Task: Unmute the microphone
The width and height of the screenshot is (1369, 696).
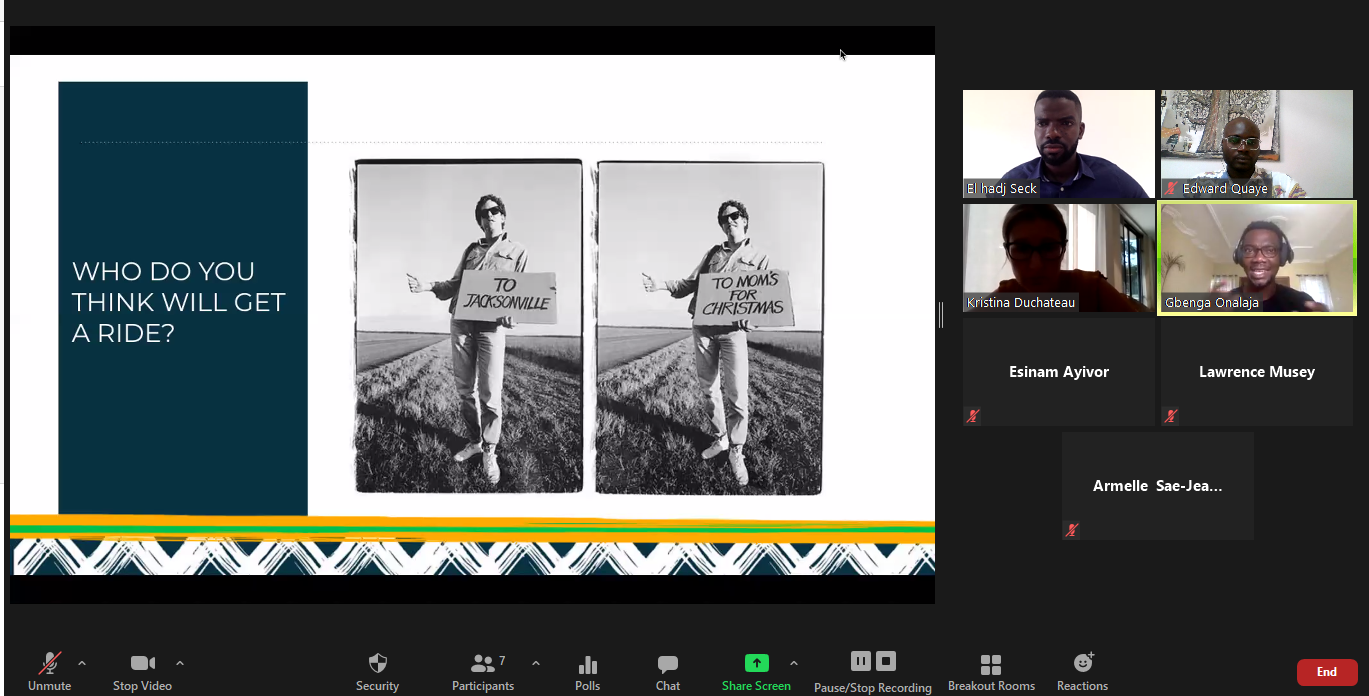Action: click(x=49, y=663)
